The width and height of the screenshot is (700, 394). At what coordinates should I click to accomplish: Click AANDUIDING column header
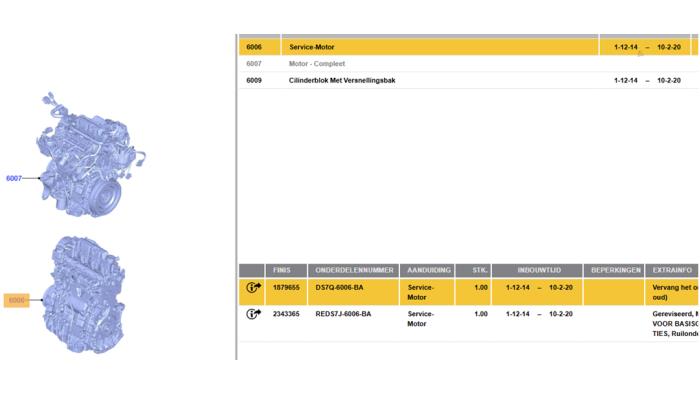tap(428, 270)
